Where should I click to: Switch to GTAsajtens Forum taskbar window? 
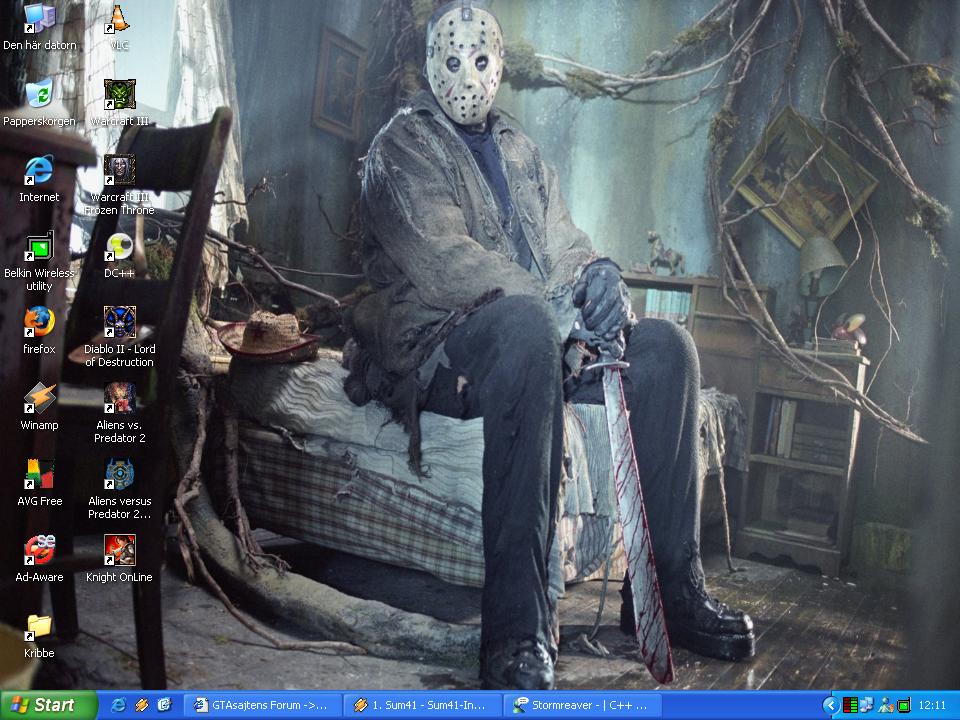click(x=262, y=705)
